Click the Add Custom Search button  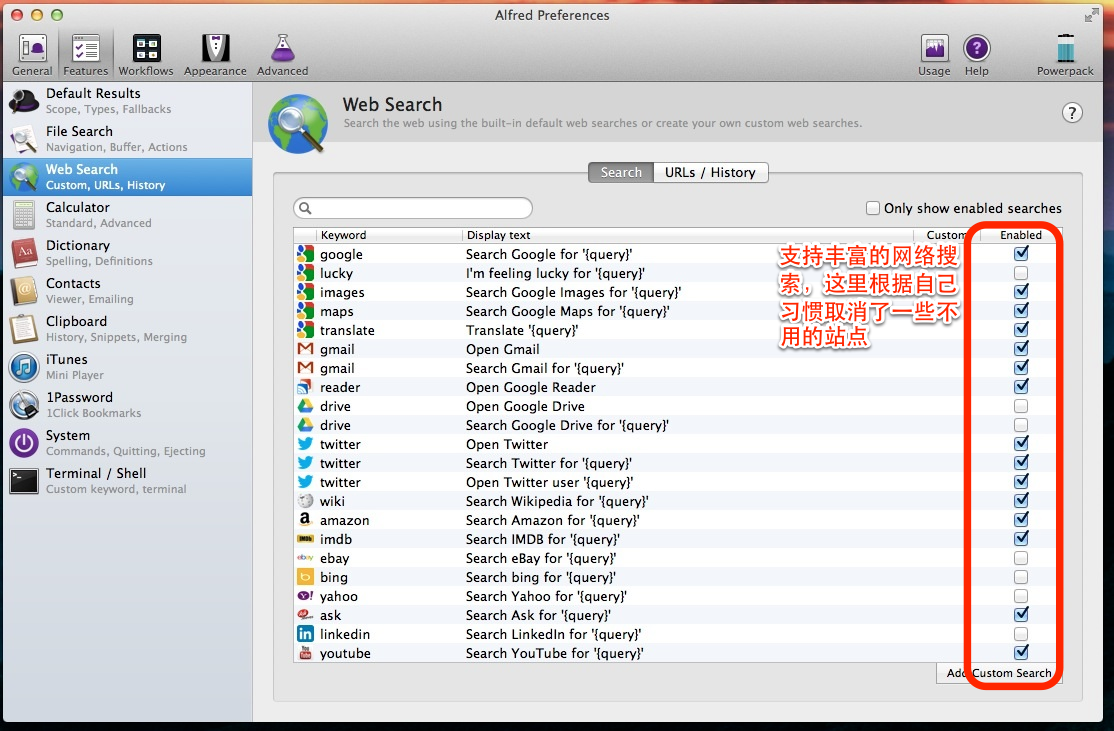999,673
